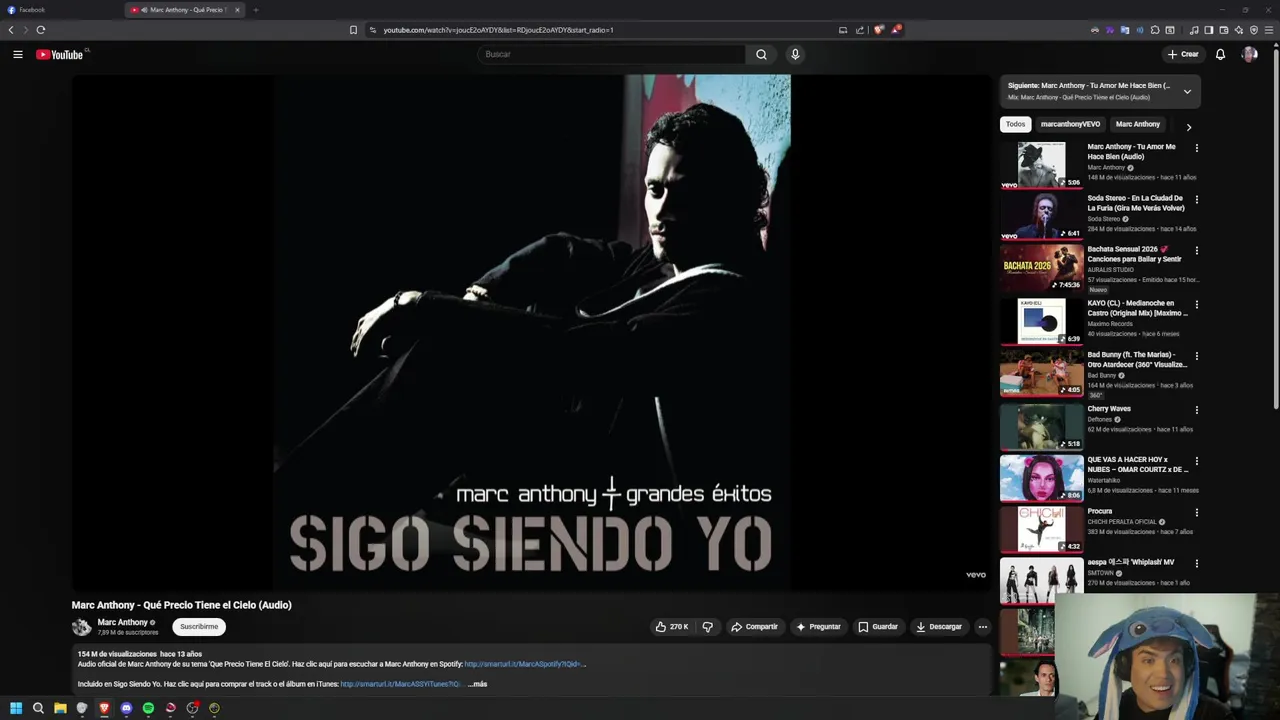This screenshot has width=1280, height=720.
Task: Open options for KAYO Medianoche en Castro
Action: pos(1196,304)
